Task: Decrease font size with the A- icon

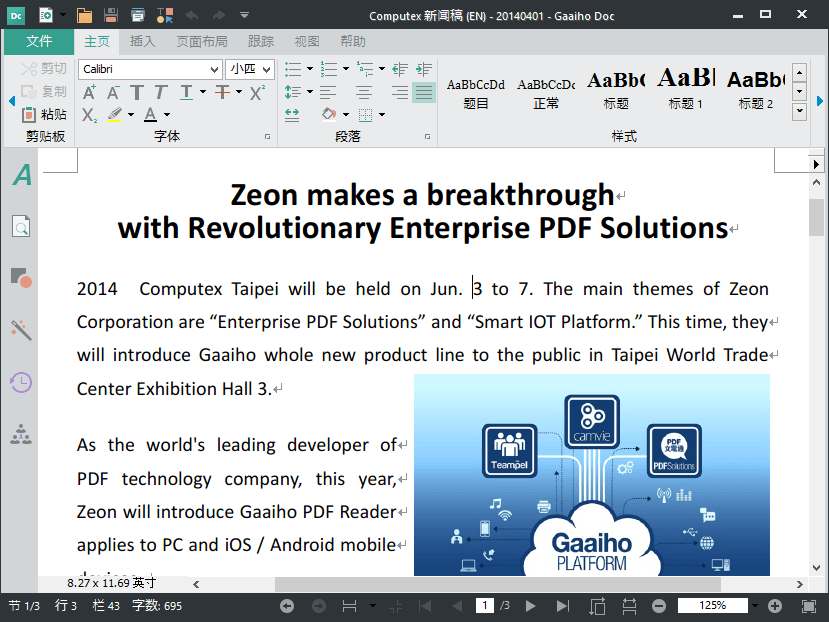Action: (x=113, y=93)
